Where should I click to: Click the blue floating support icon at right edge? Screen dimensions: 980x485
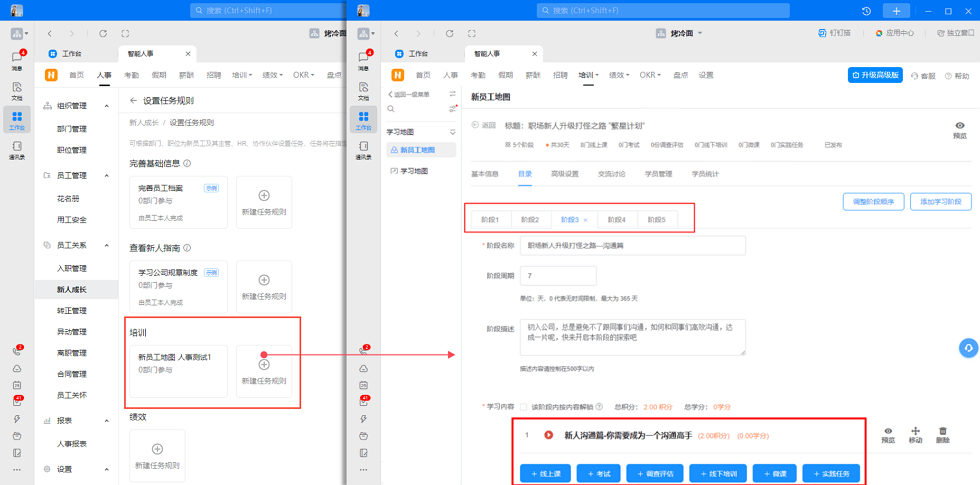coord(967,348)
